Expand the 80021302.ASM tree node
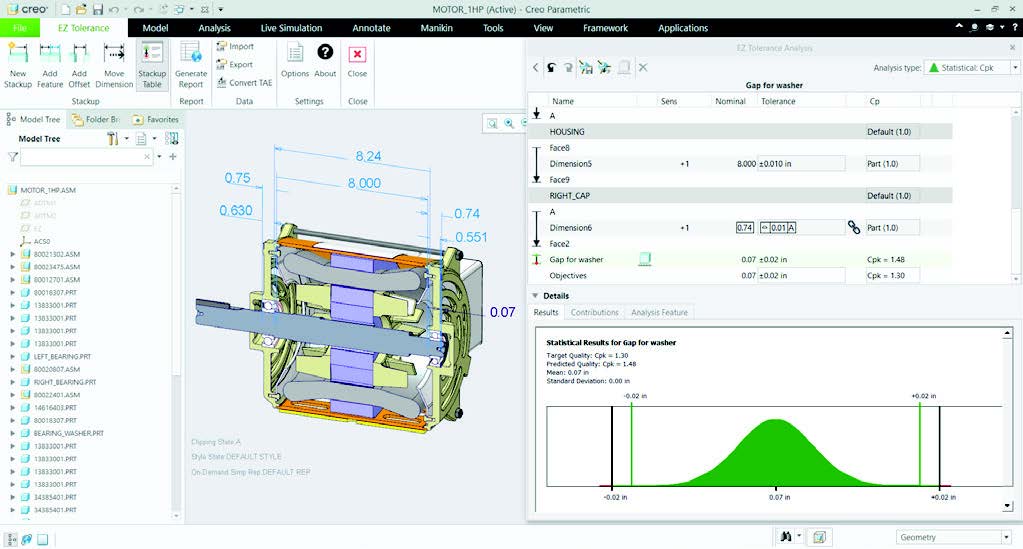Viewport: 1023px width, 549px height. pyautogui.click(x=12, y=254)
